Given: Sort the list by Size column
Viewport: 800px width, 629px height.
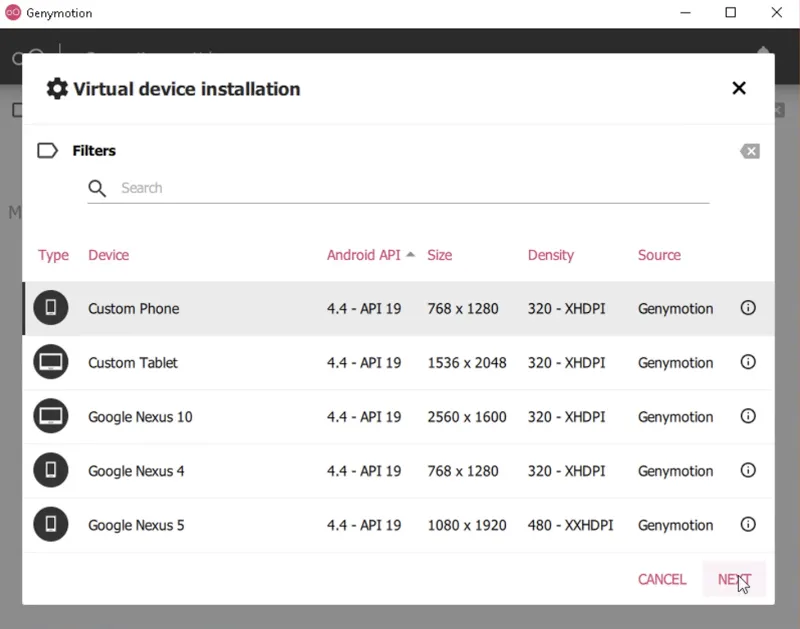Looking at the screenshot, I should (439, 255).
